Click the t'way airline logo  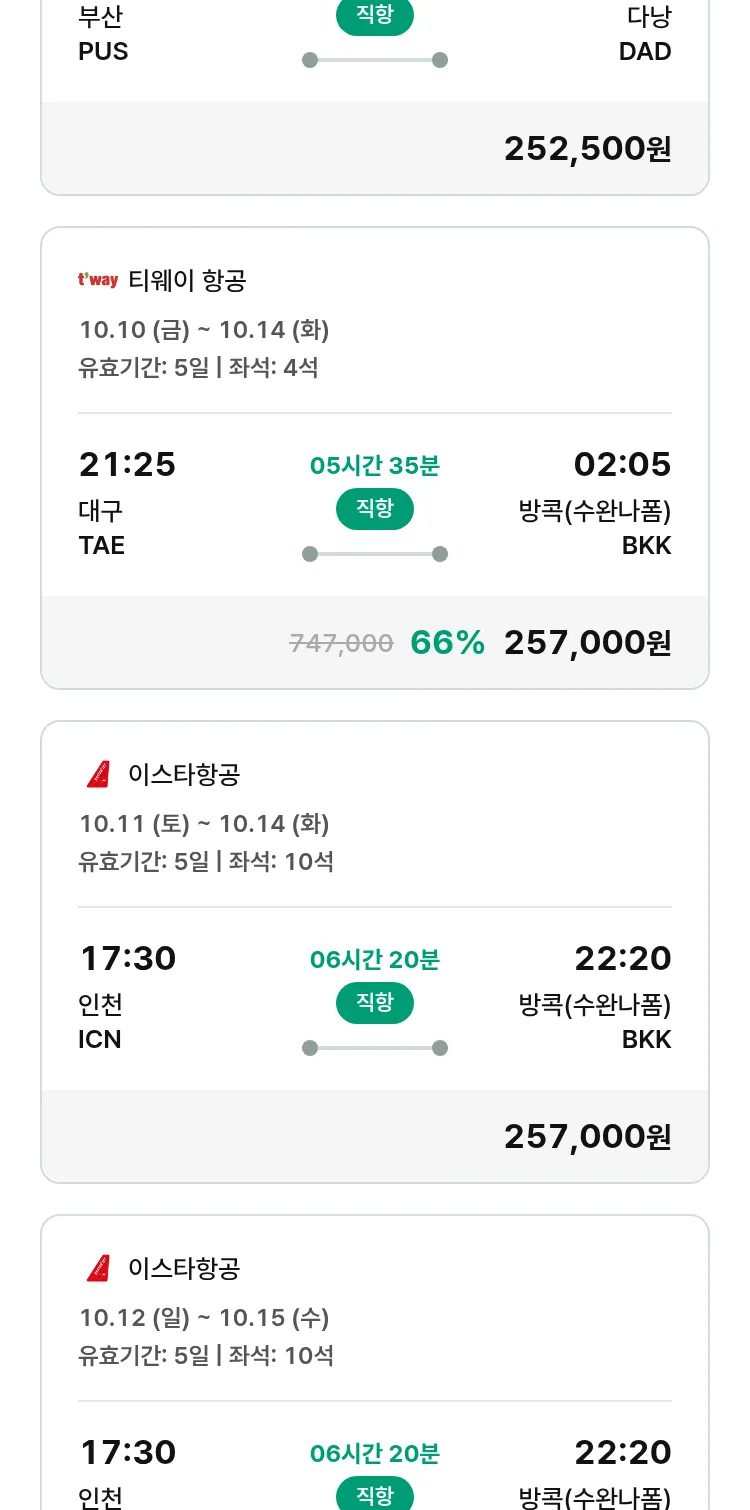click(x=98, y=280)
